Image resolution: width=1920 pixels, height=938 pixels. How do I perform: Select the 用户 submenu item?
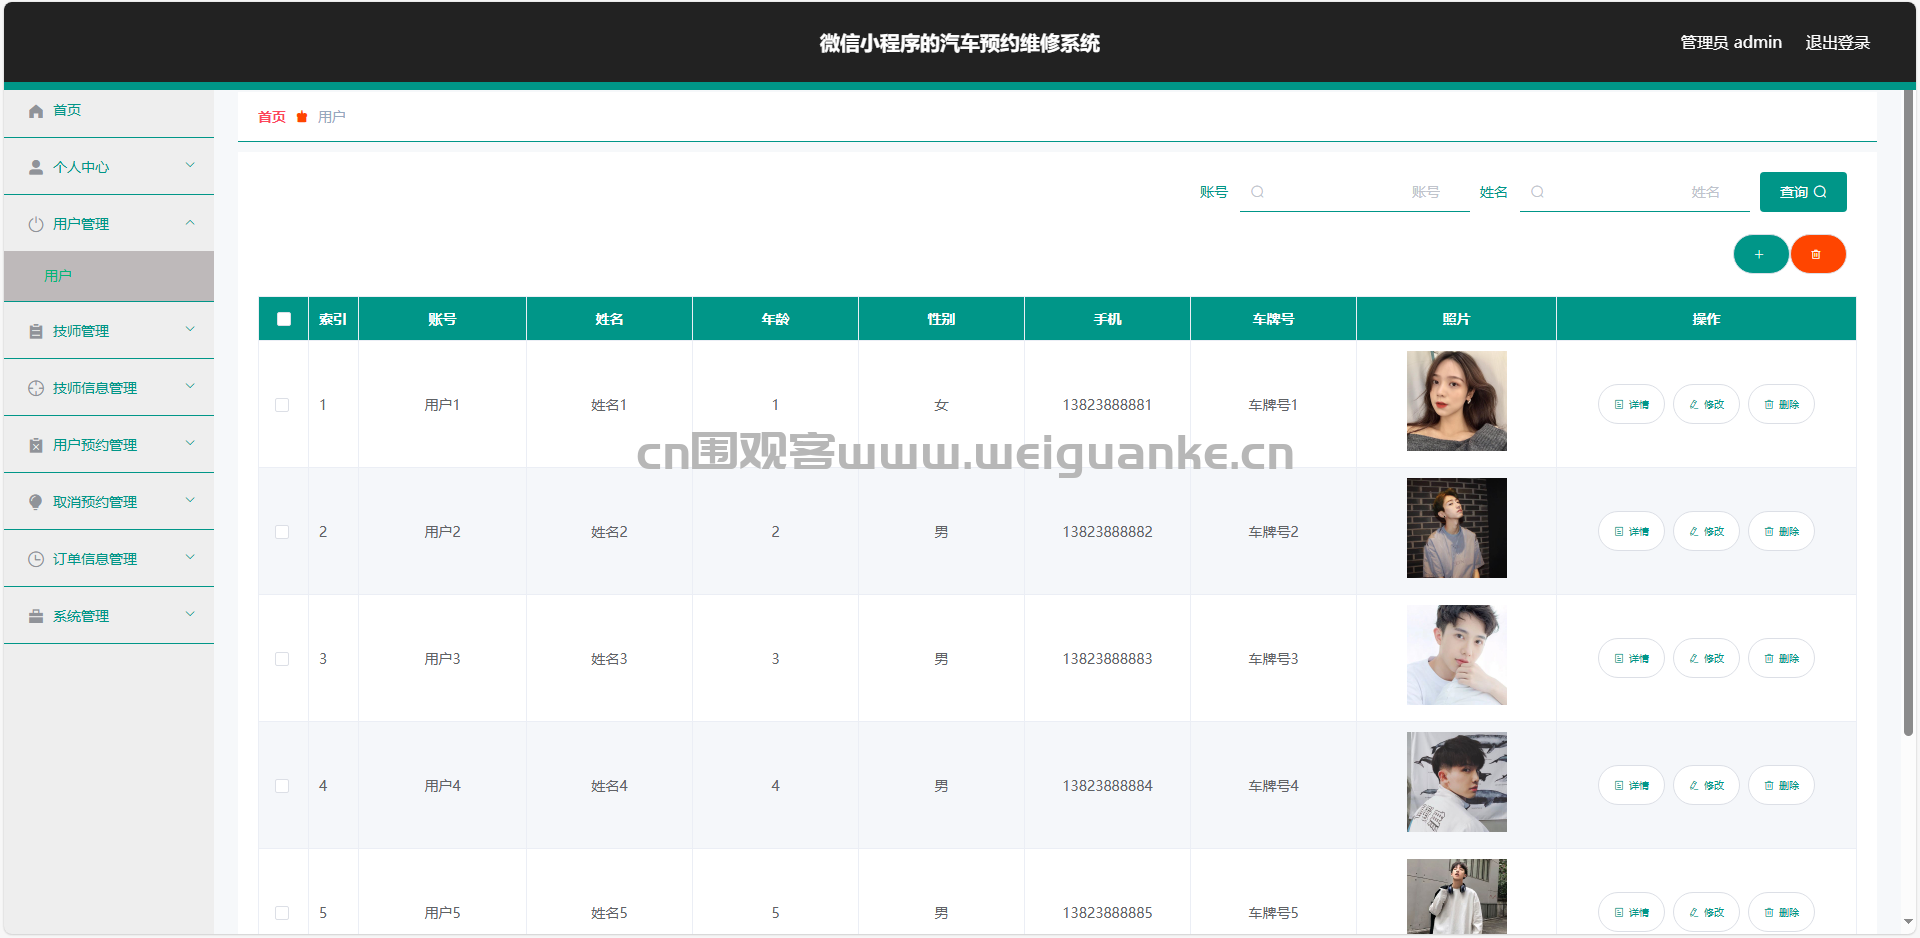109,276
